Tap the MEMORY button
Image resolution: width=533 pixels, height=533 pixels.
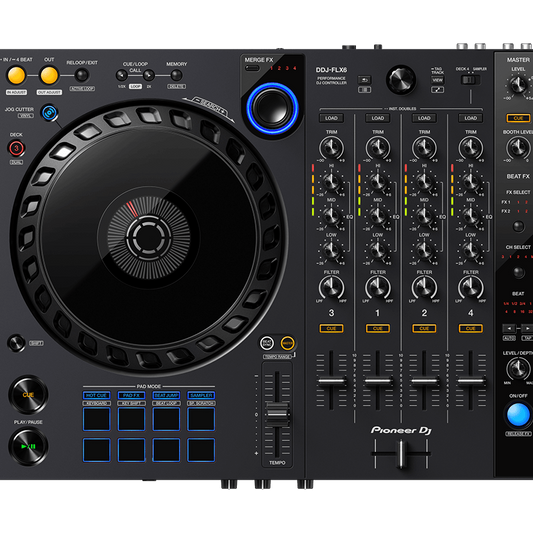tap(176, 75)
